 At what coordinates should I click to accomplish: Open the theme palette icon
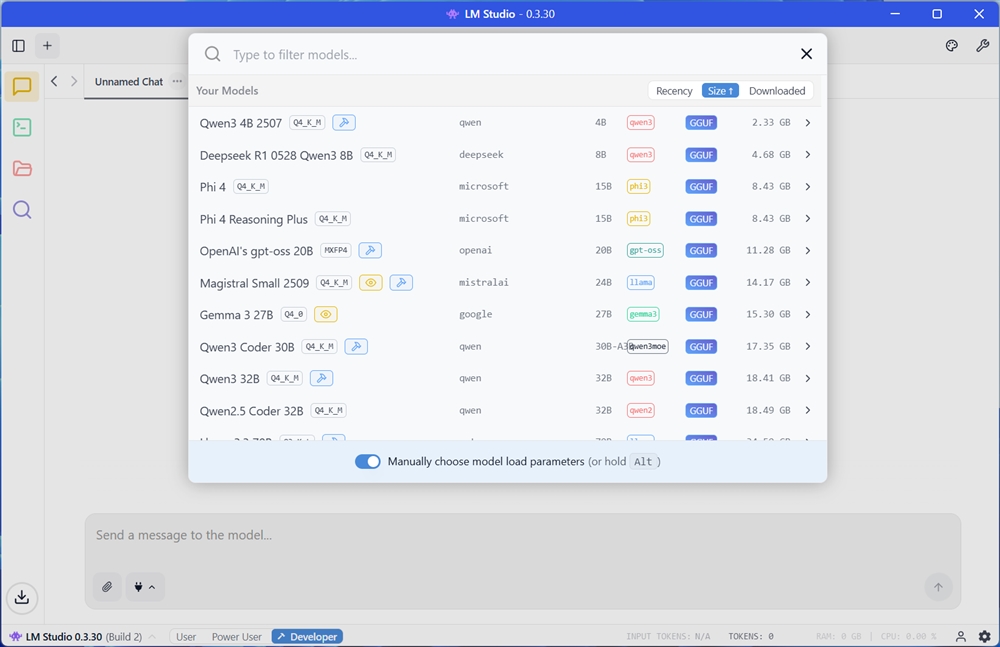pyautogui.click(x=952, y=45)
